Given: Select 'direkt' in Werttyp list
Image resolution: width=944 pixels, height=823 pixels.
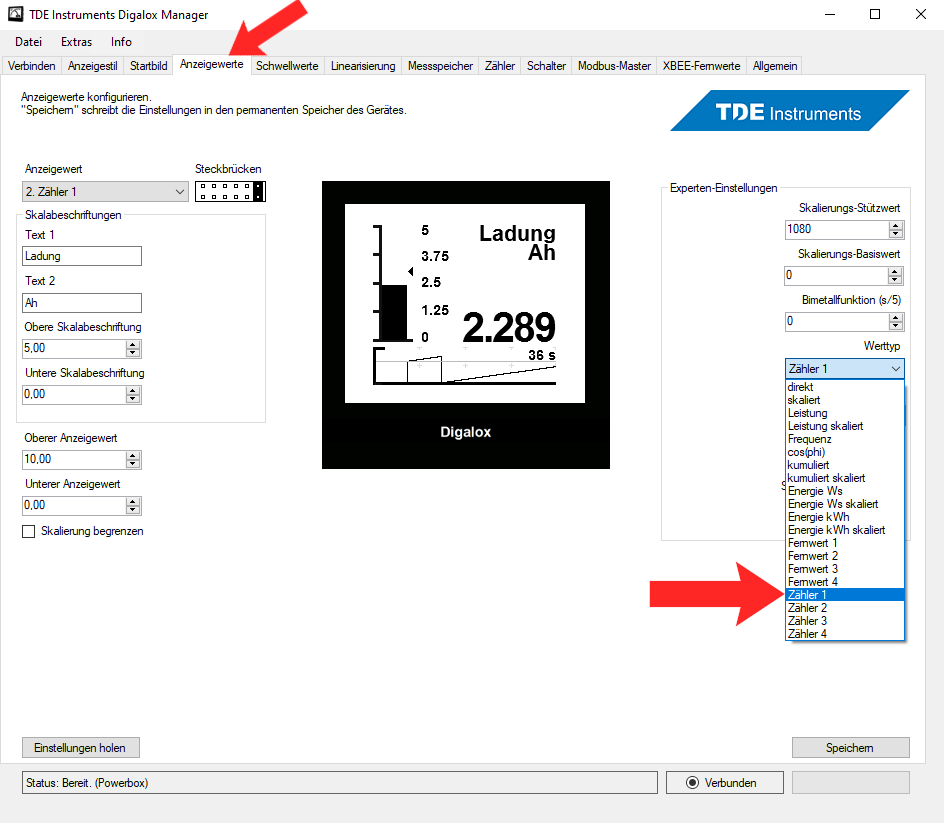Looking at the screenshot, I should tap(845, 387).
